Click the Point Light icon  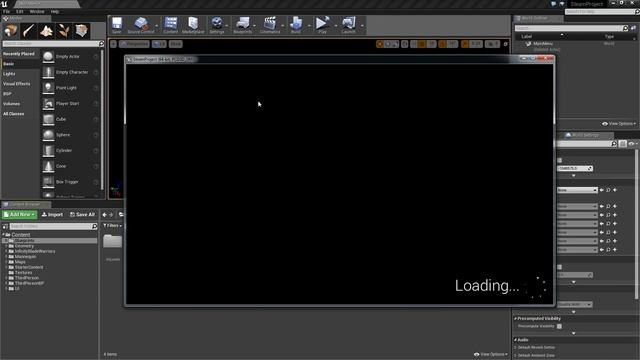click(x=48, y=88)
